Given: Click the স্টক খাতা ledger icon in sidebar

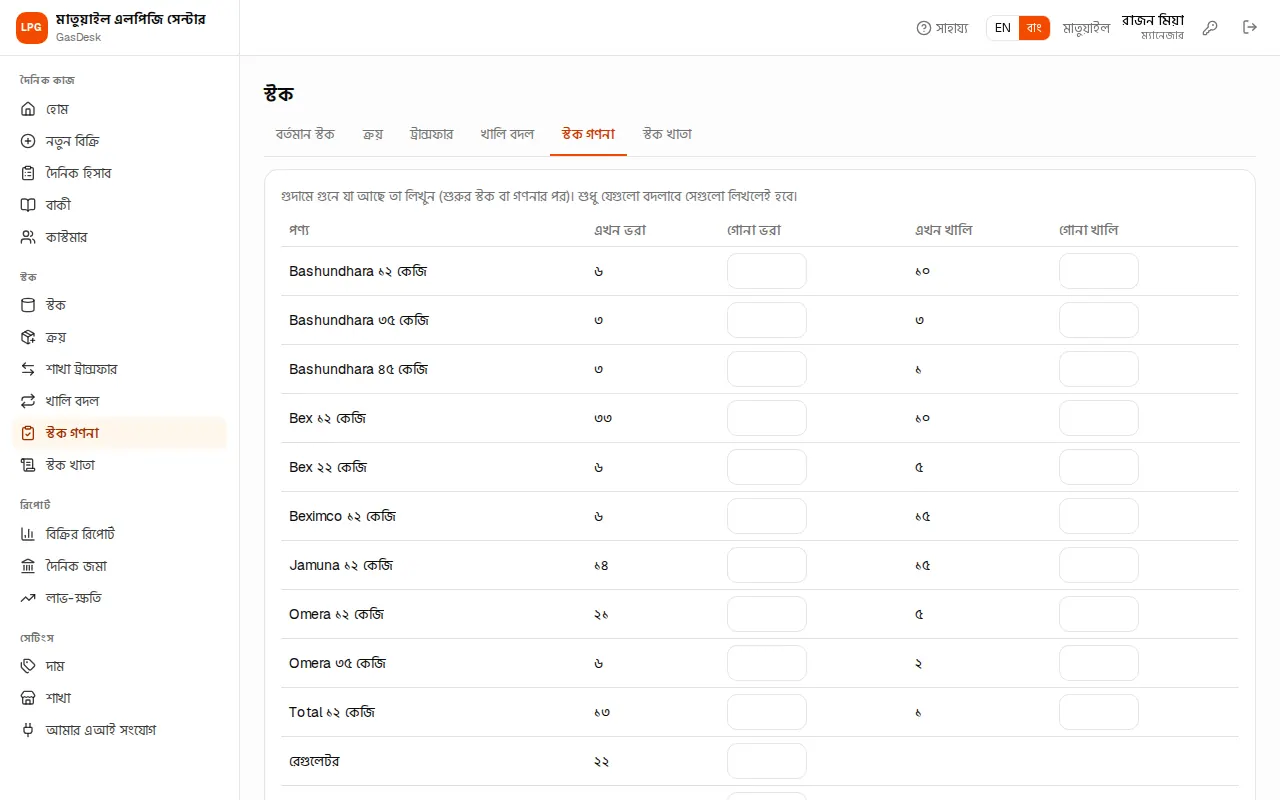Looking at the screenshot, I should tap(28, 465).
